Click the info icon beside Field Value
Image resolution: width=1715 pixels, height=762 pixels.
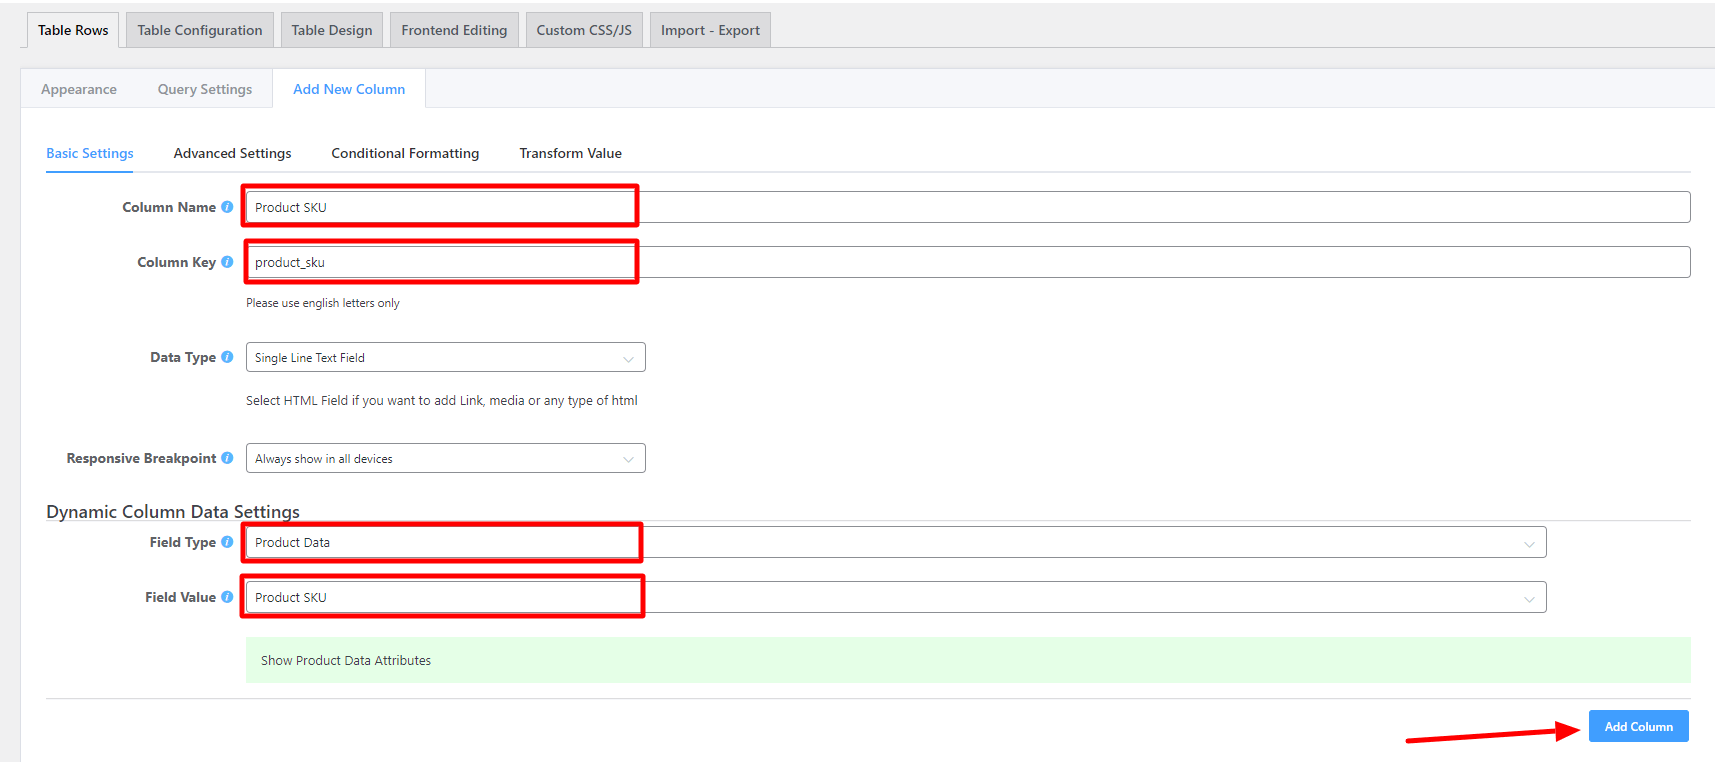point(227,597)
